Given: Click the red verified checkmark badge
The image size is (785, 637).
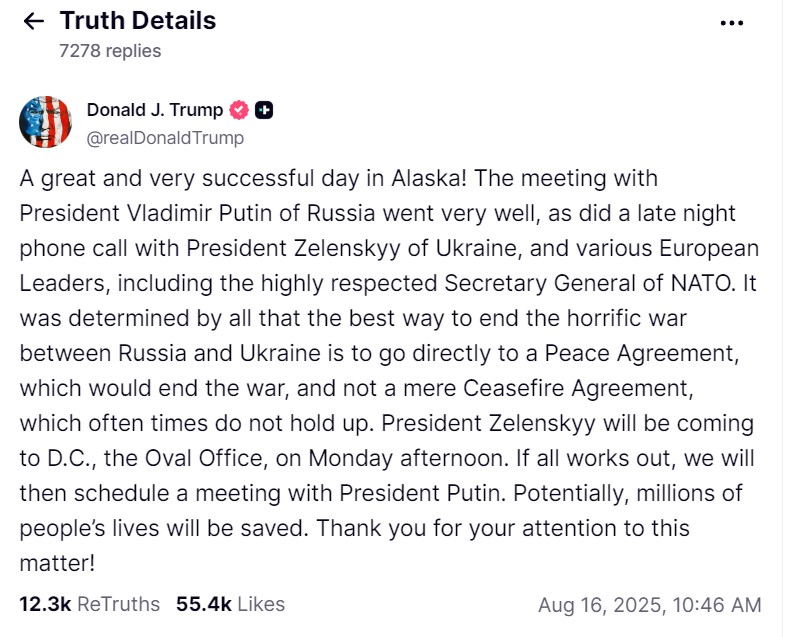Looking at the screenshot, I should pyautogui.click(x=239, y=110).
